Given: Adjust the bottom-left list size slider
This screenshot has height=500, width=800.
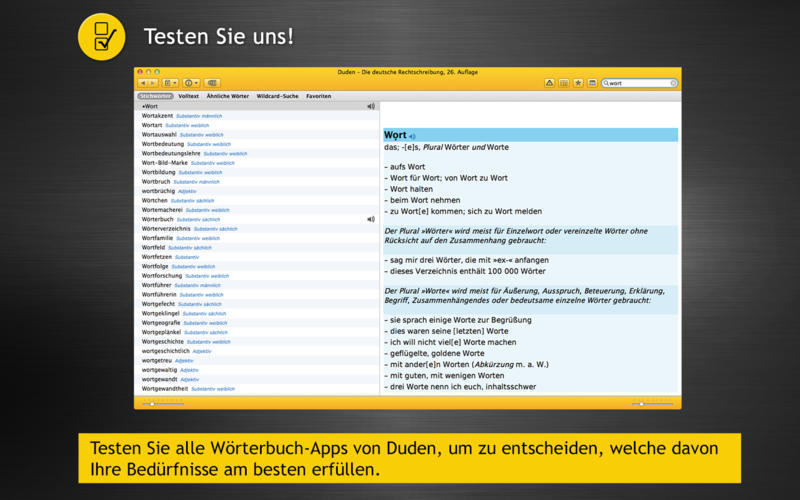Looking at the screenshot, I should [x=163, y=404].
